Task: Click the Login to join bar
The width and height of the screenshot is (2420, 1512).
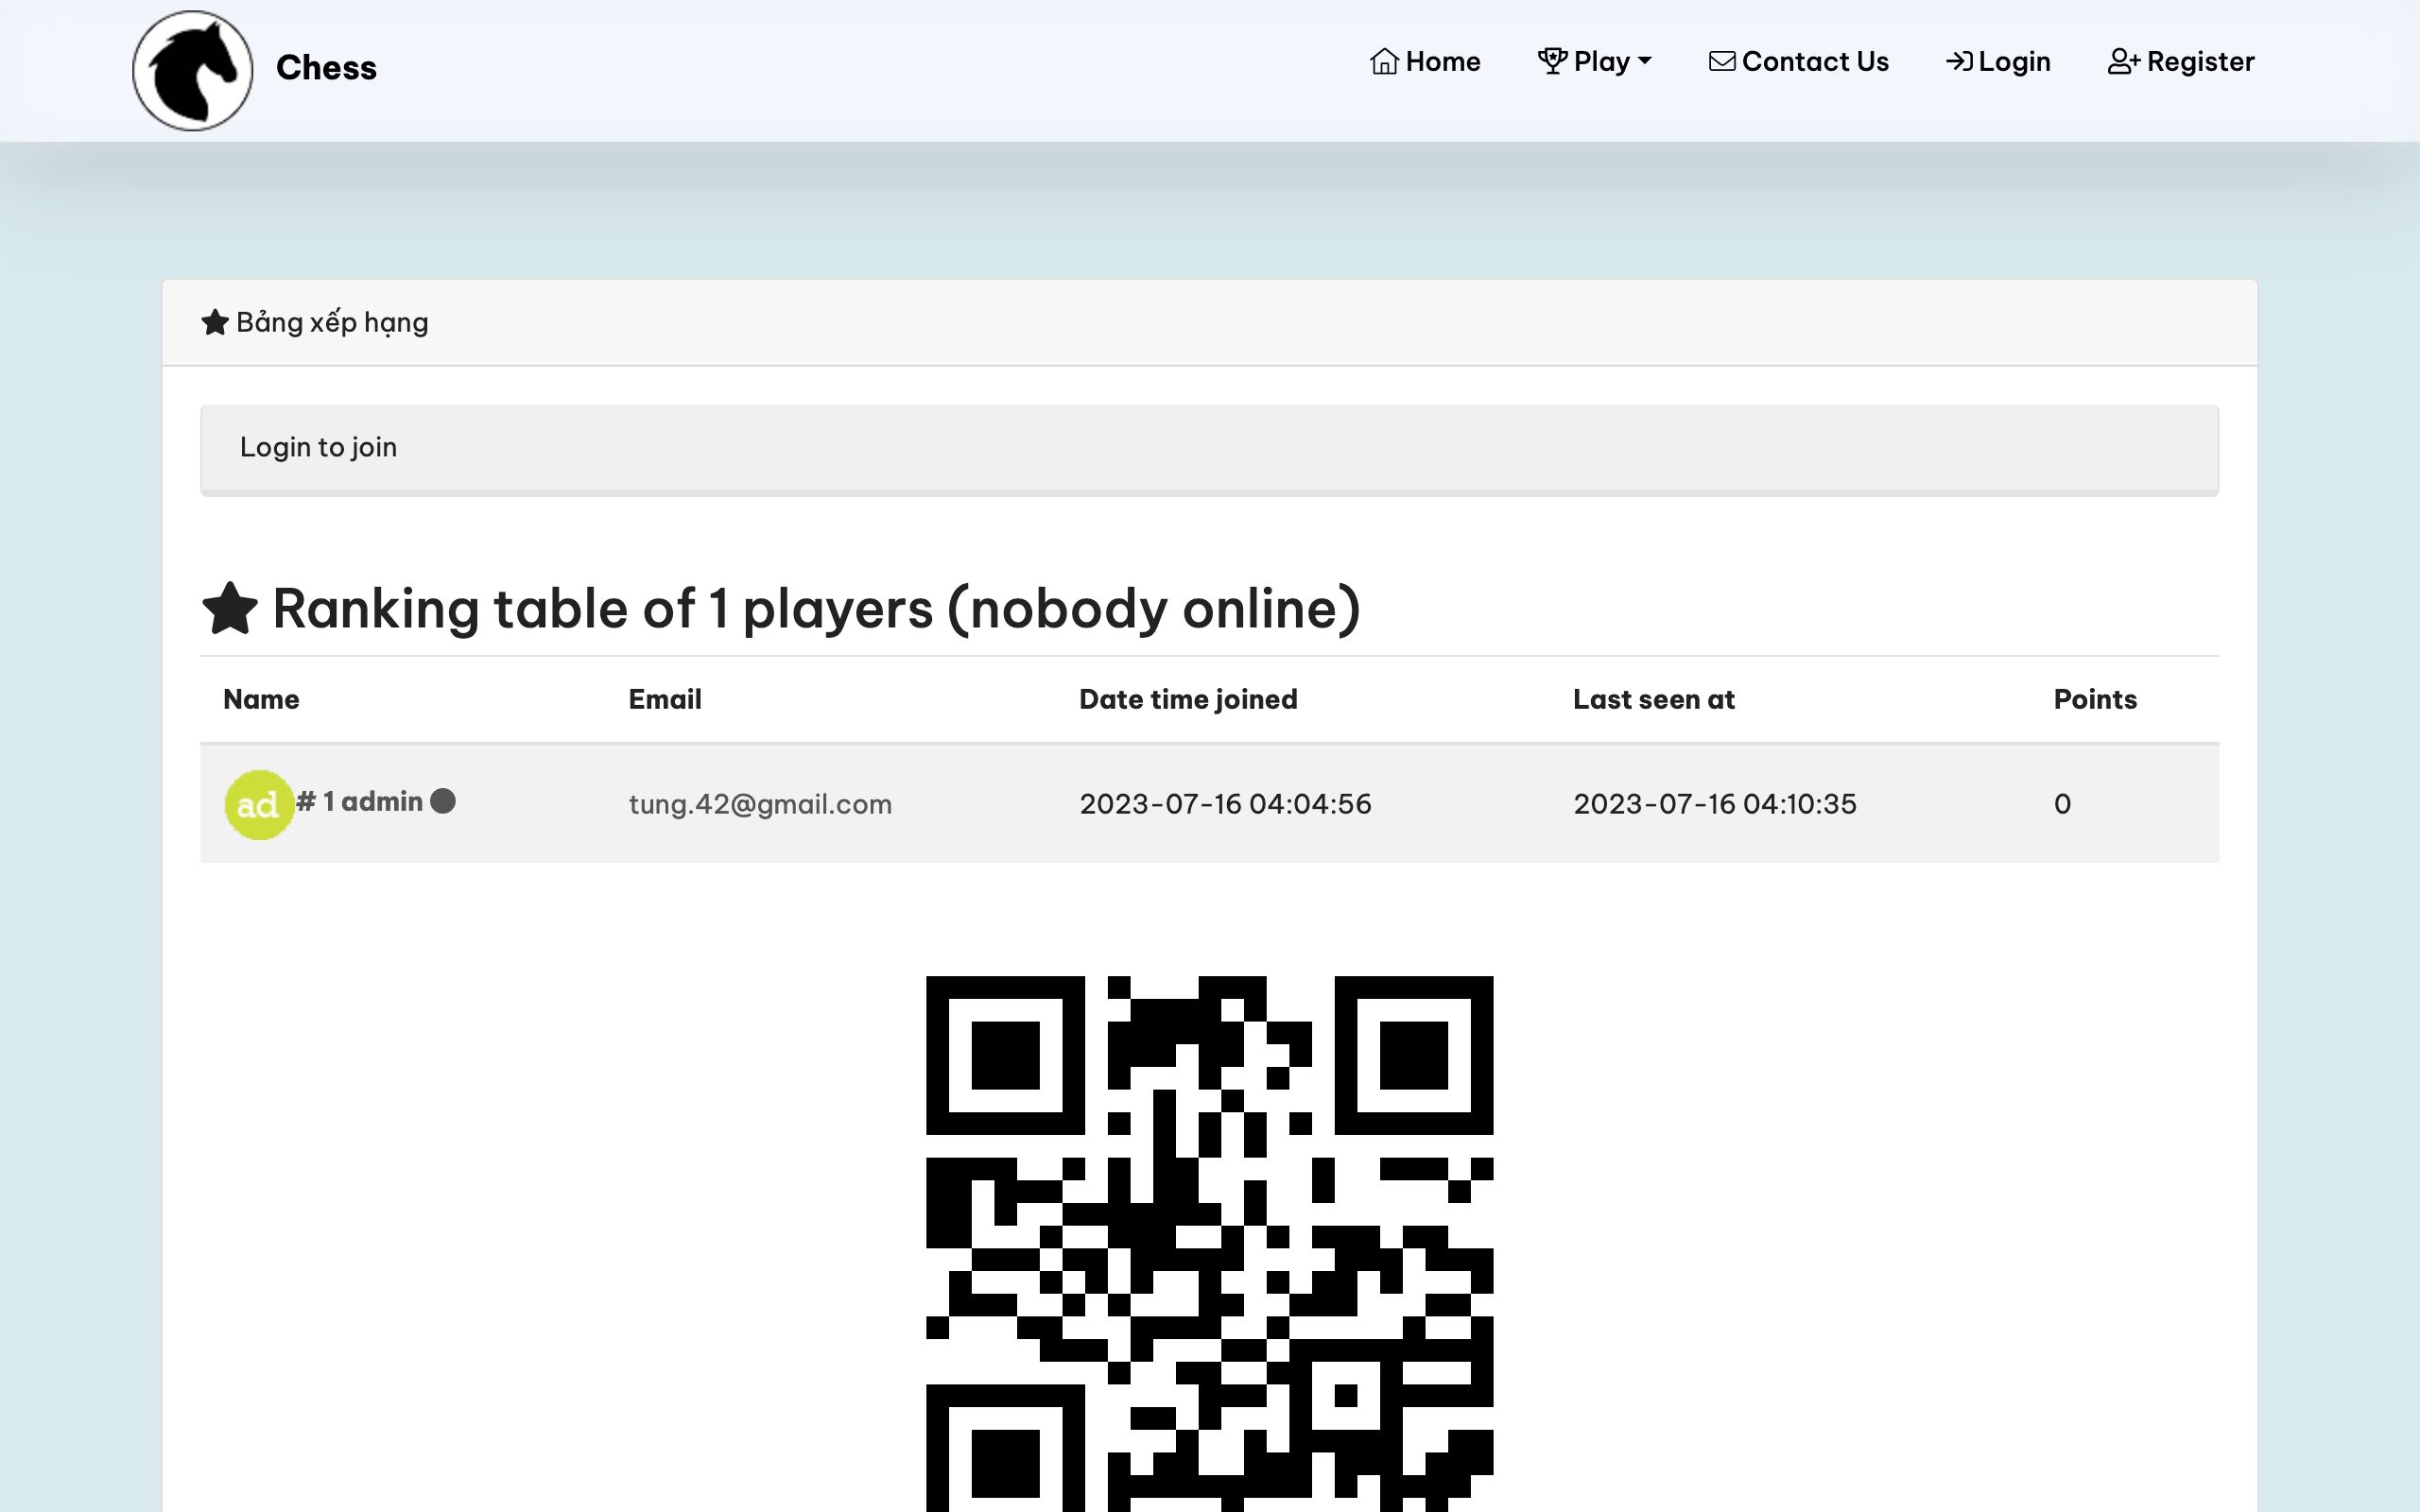Action: [1209, 449]
